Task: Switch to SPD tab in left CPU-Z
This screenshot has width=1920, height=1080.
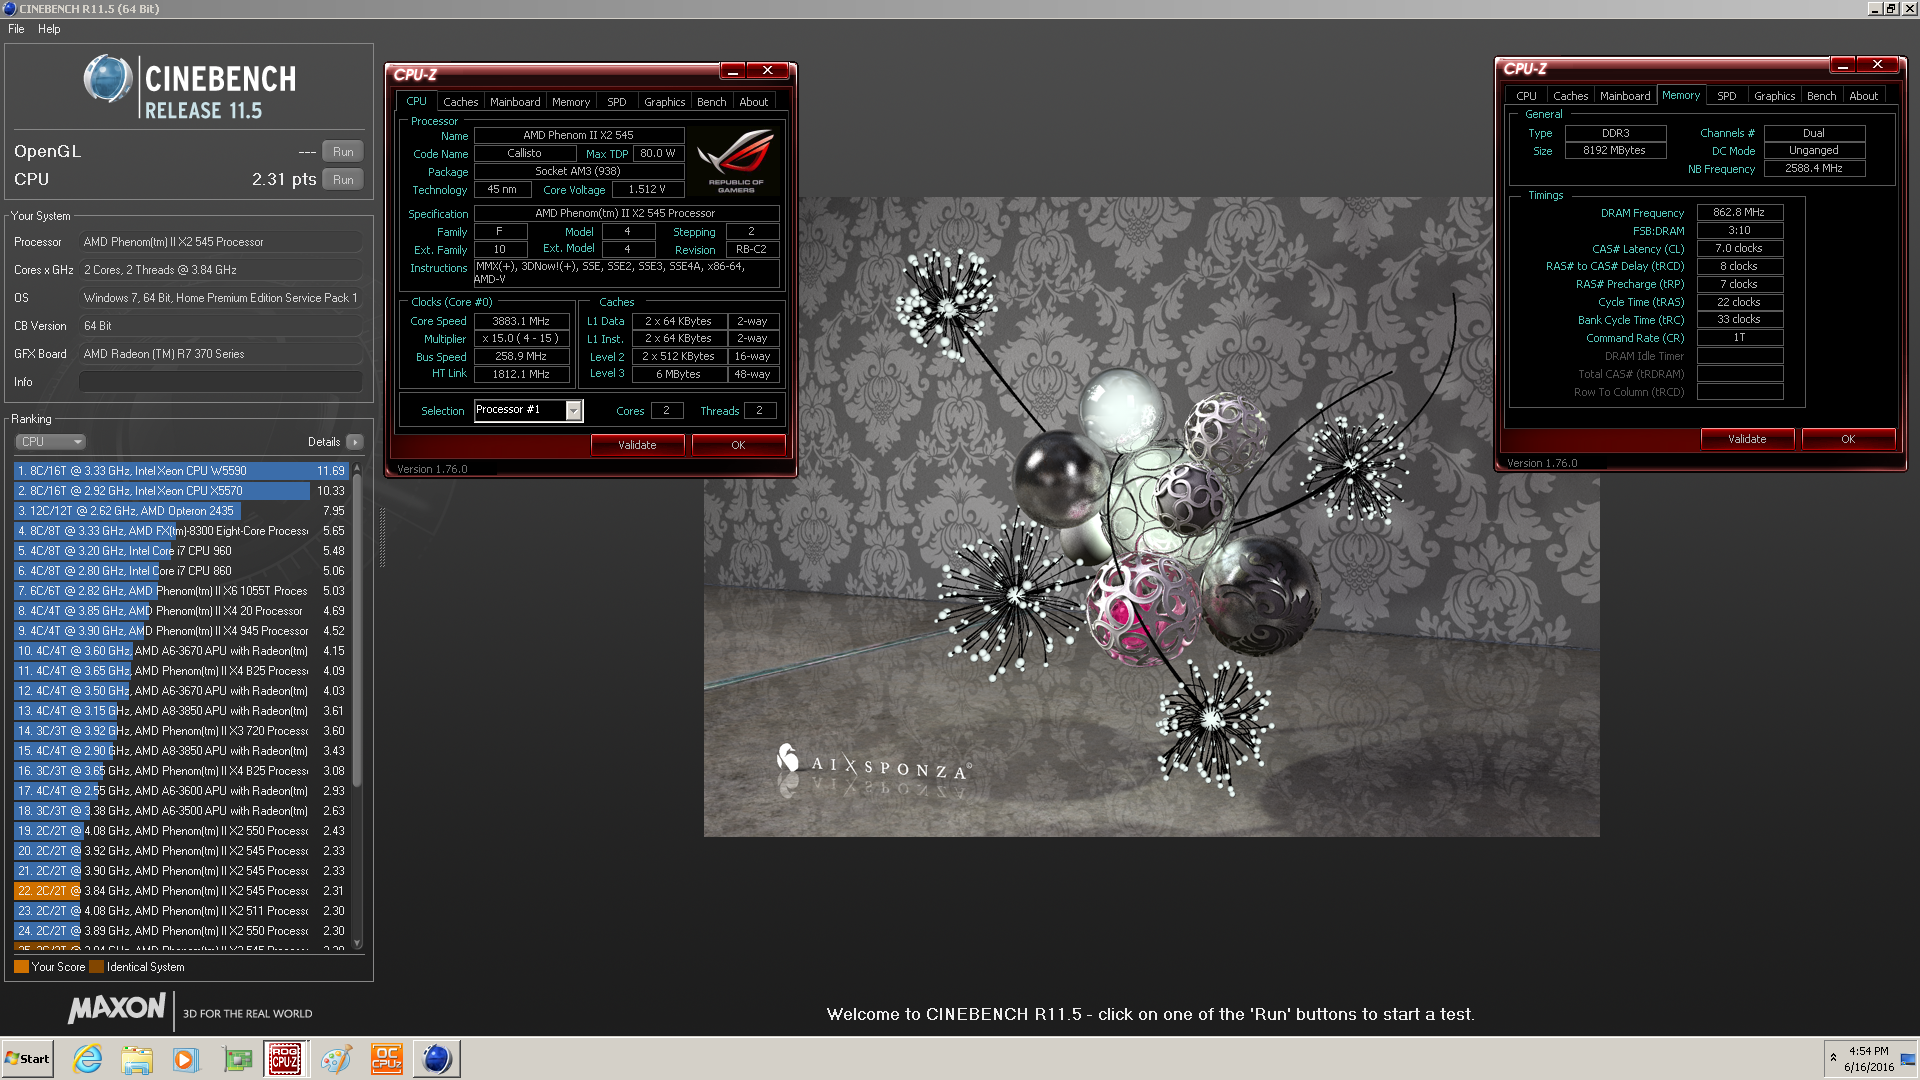Action: tap(617, 102)
